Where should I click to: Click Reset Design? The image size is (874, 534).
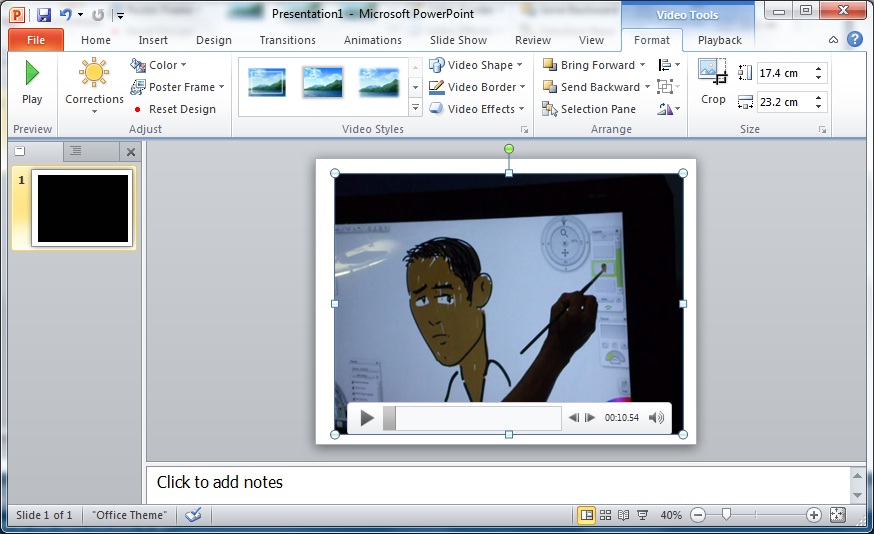pos(175,109)
